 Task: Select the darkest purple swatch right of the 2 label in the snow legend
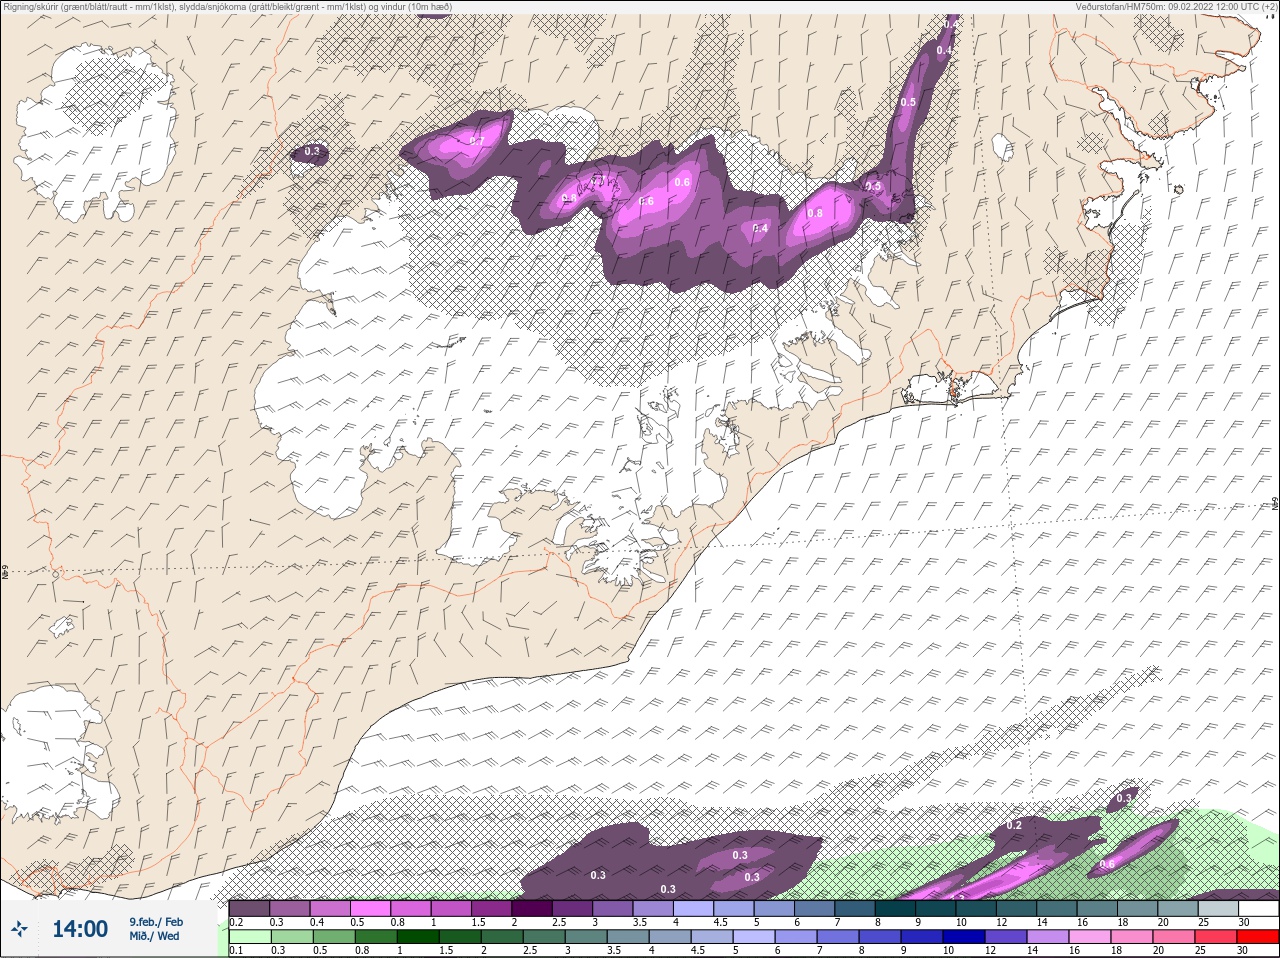pos(532,908)
